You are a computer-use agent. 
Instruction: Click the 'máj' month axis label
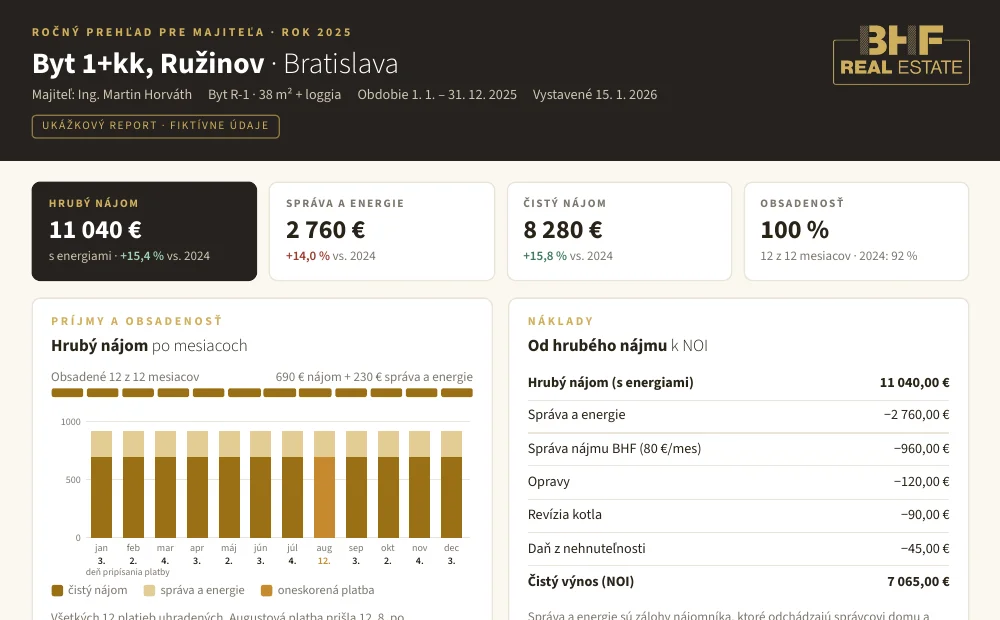pos(228,549)
